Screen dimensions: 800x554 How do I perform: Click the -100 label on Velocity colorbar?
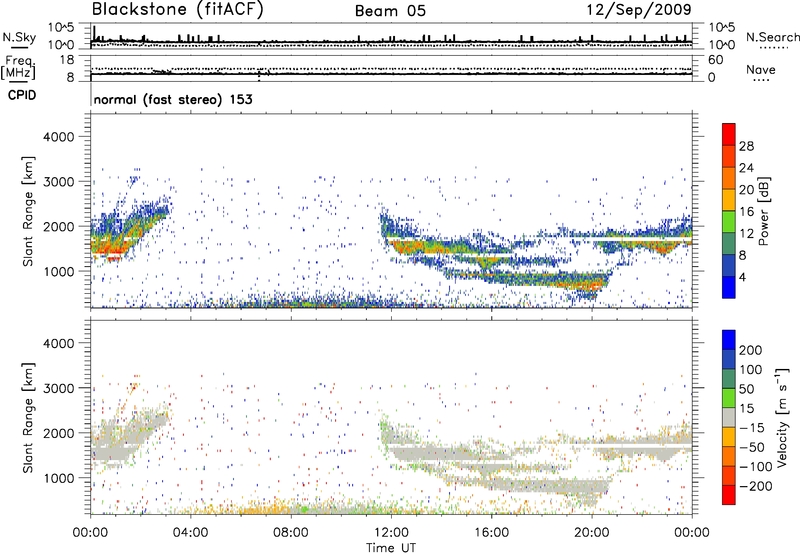coord(756,467)
